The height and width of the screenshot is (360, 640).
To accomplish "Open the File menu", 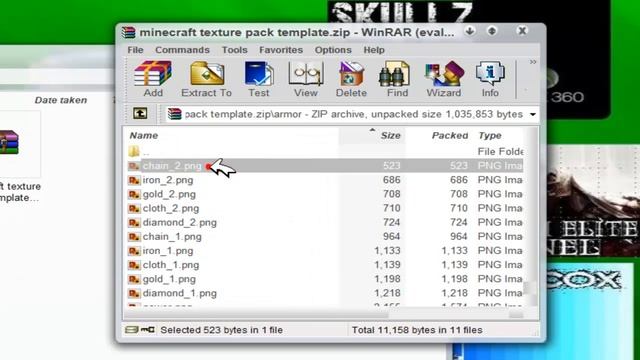I will click(x=135, y=50).
